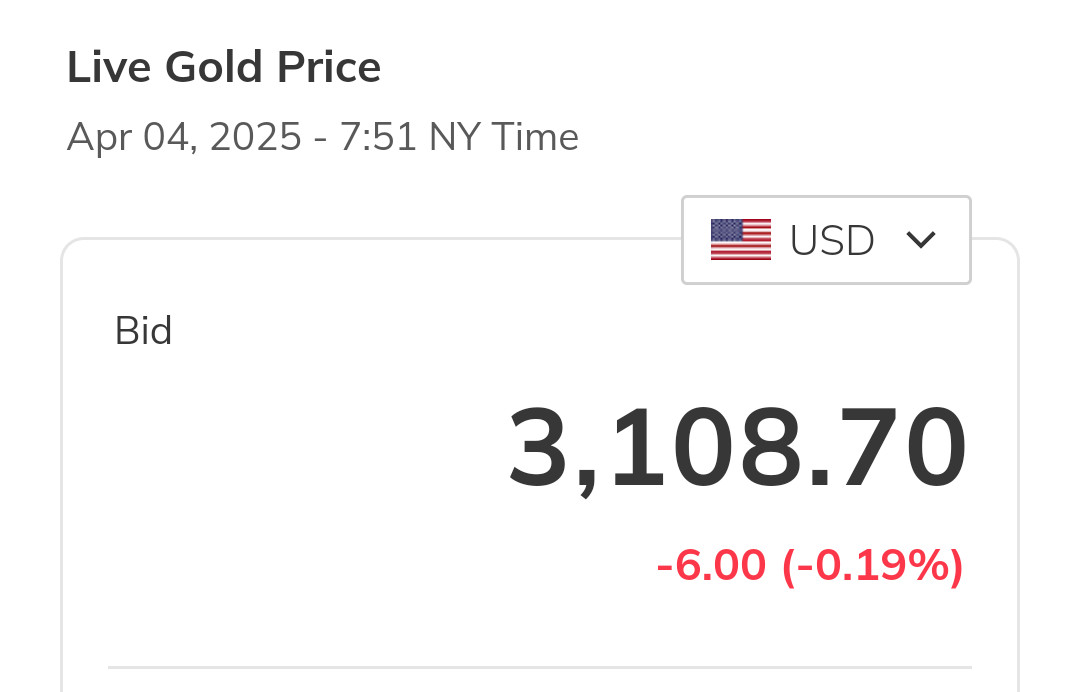
Task: Select the Bid label
Action: [143, 331]
